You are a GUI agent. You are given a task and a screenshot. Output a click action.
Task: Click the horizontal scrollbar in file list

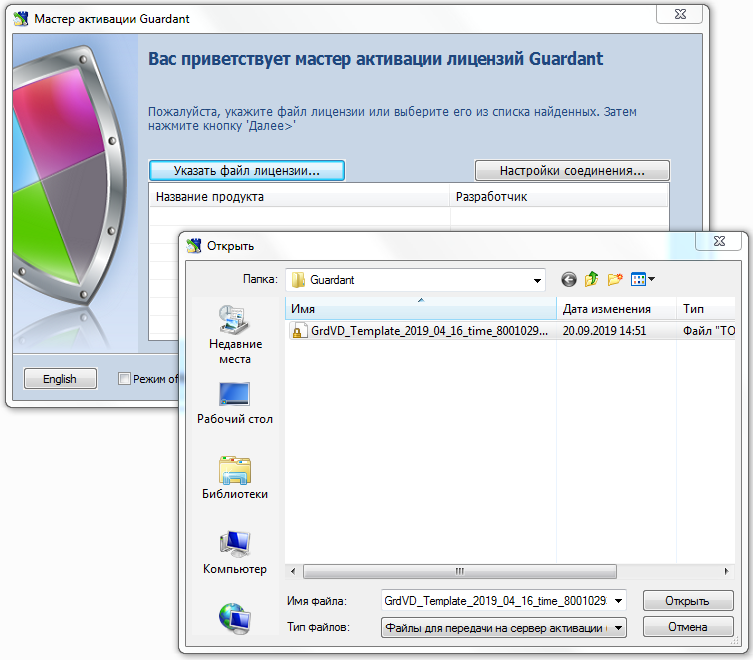pyautogui.click(x=460, y=571)
